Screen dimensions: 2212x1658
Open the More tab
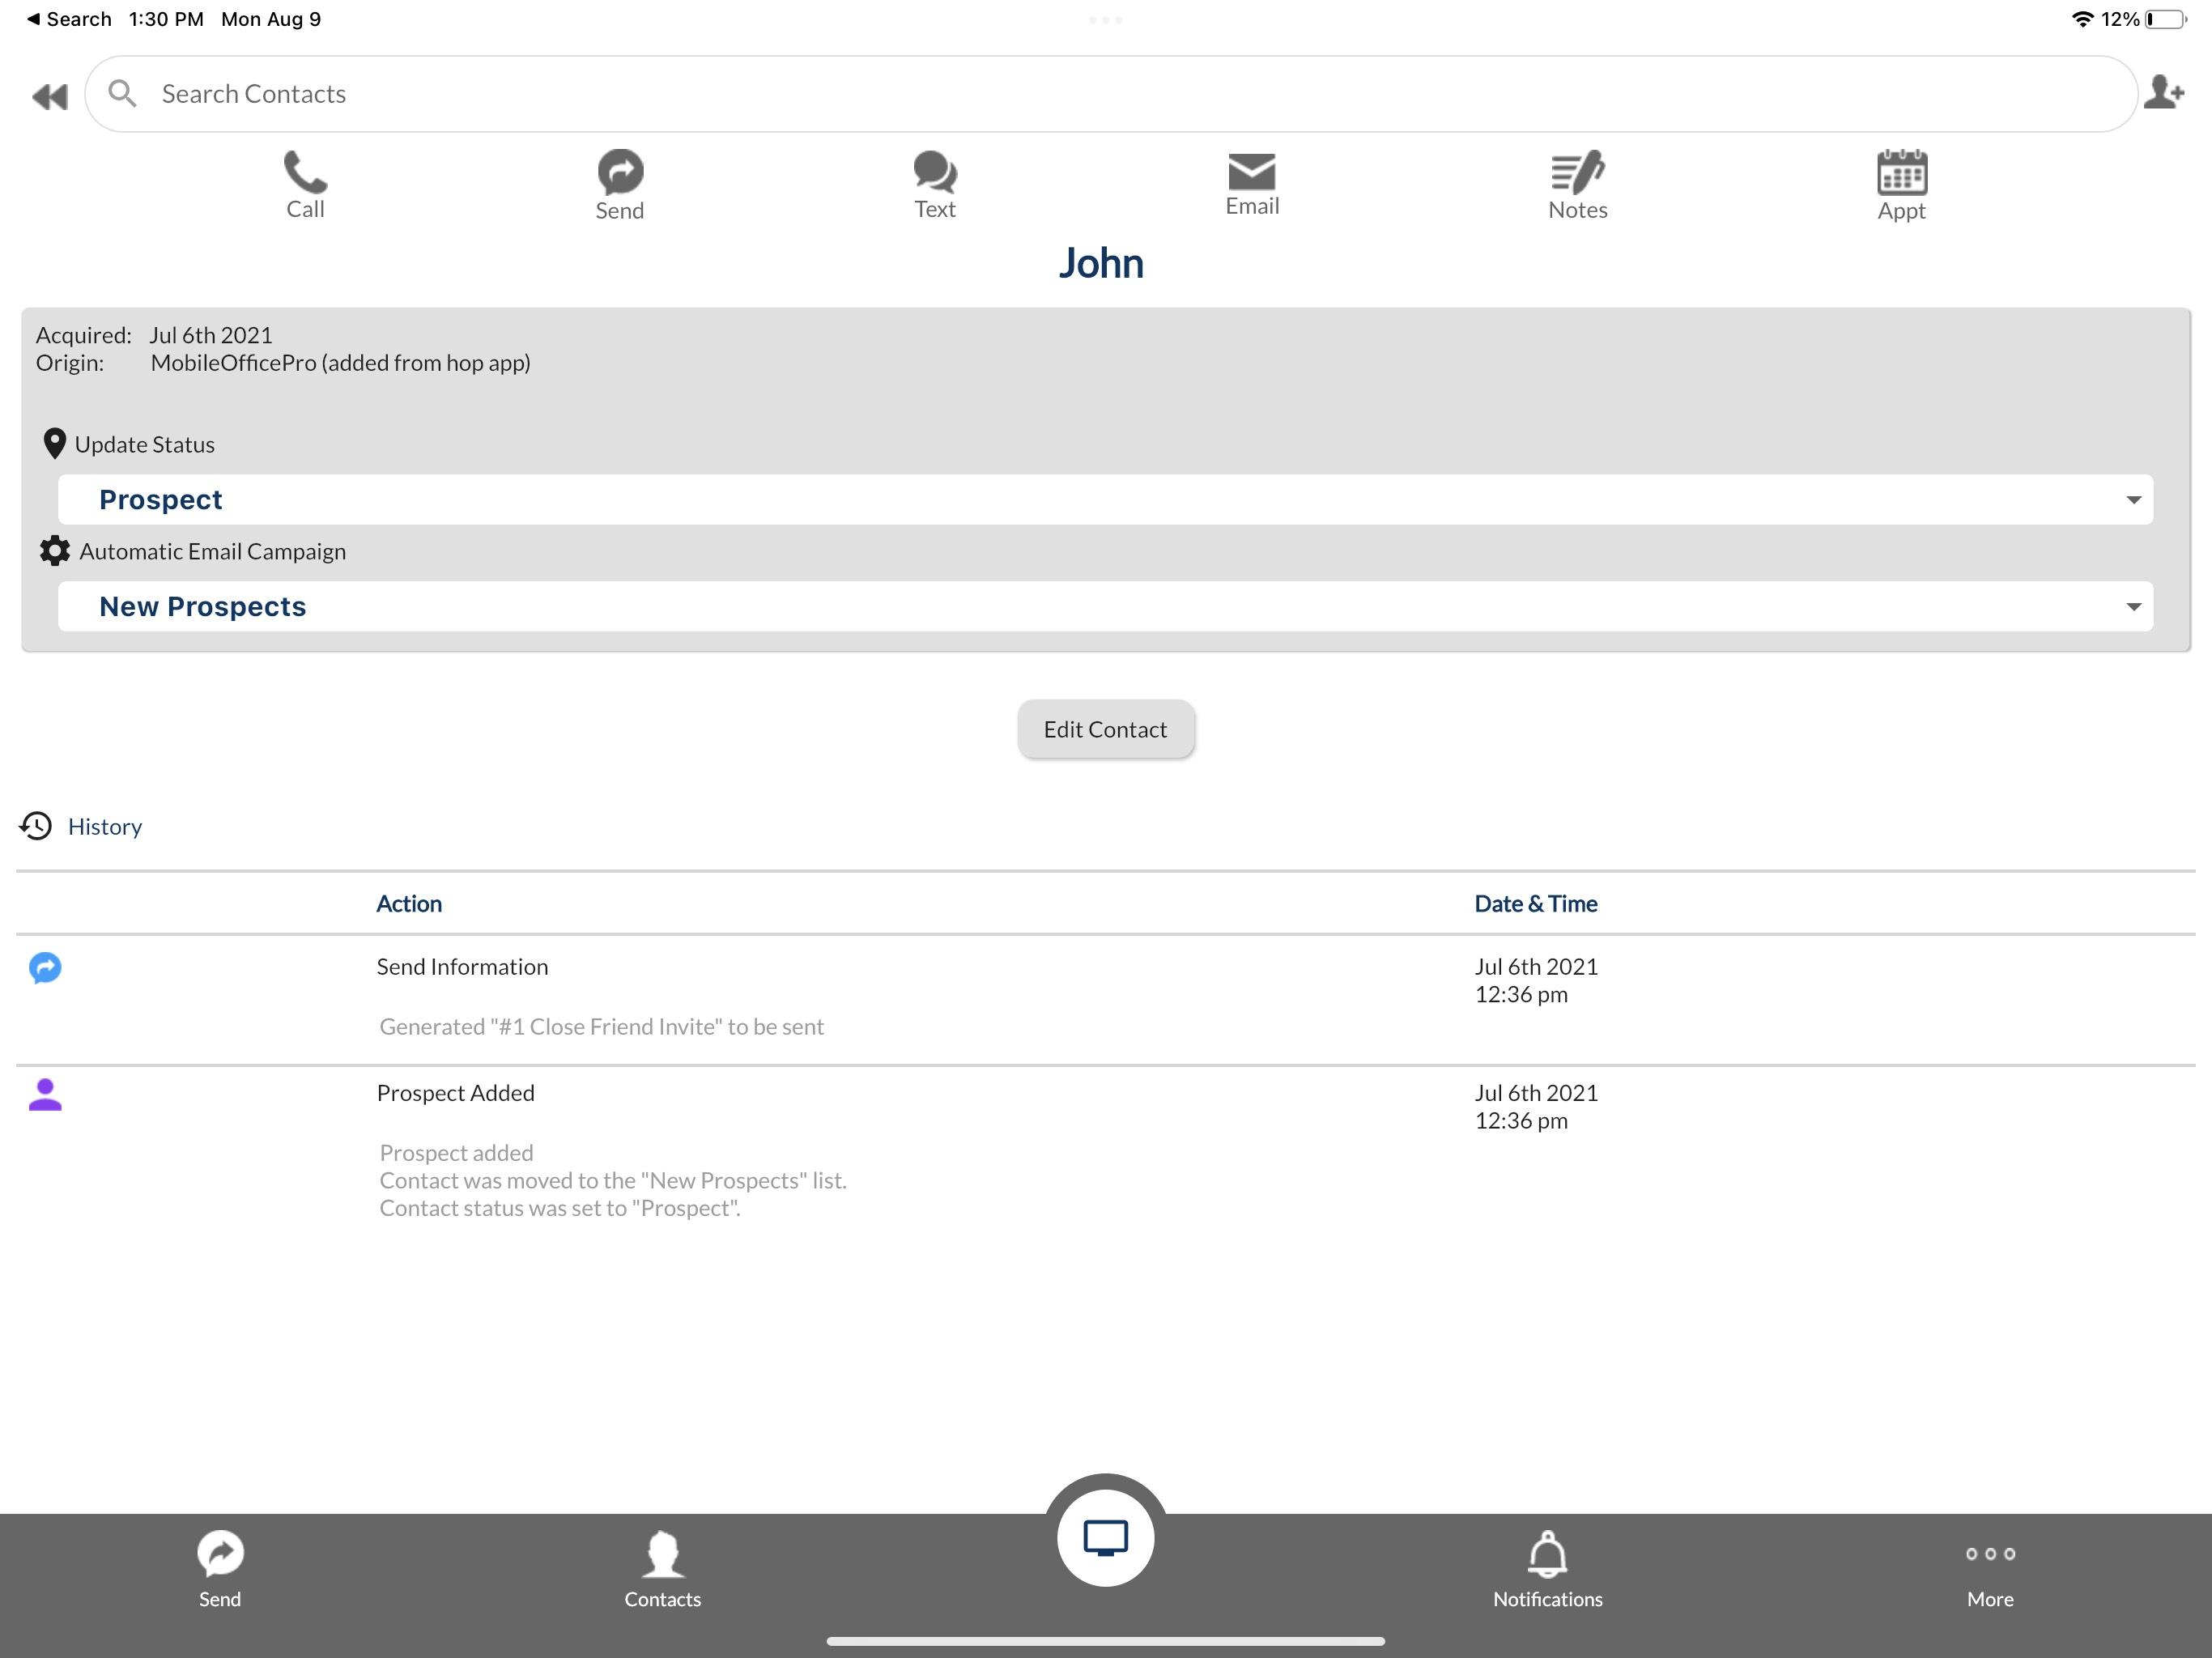click(x=1989, y=1570)
